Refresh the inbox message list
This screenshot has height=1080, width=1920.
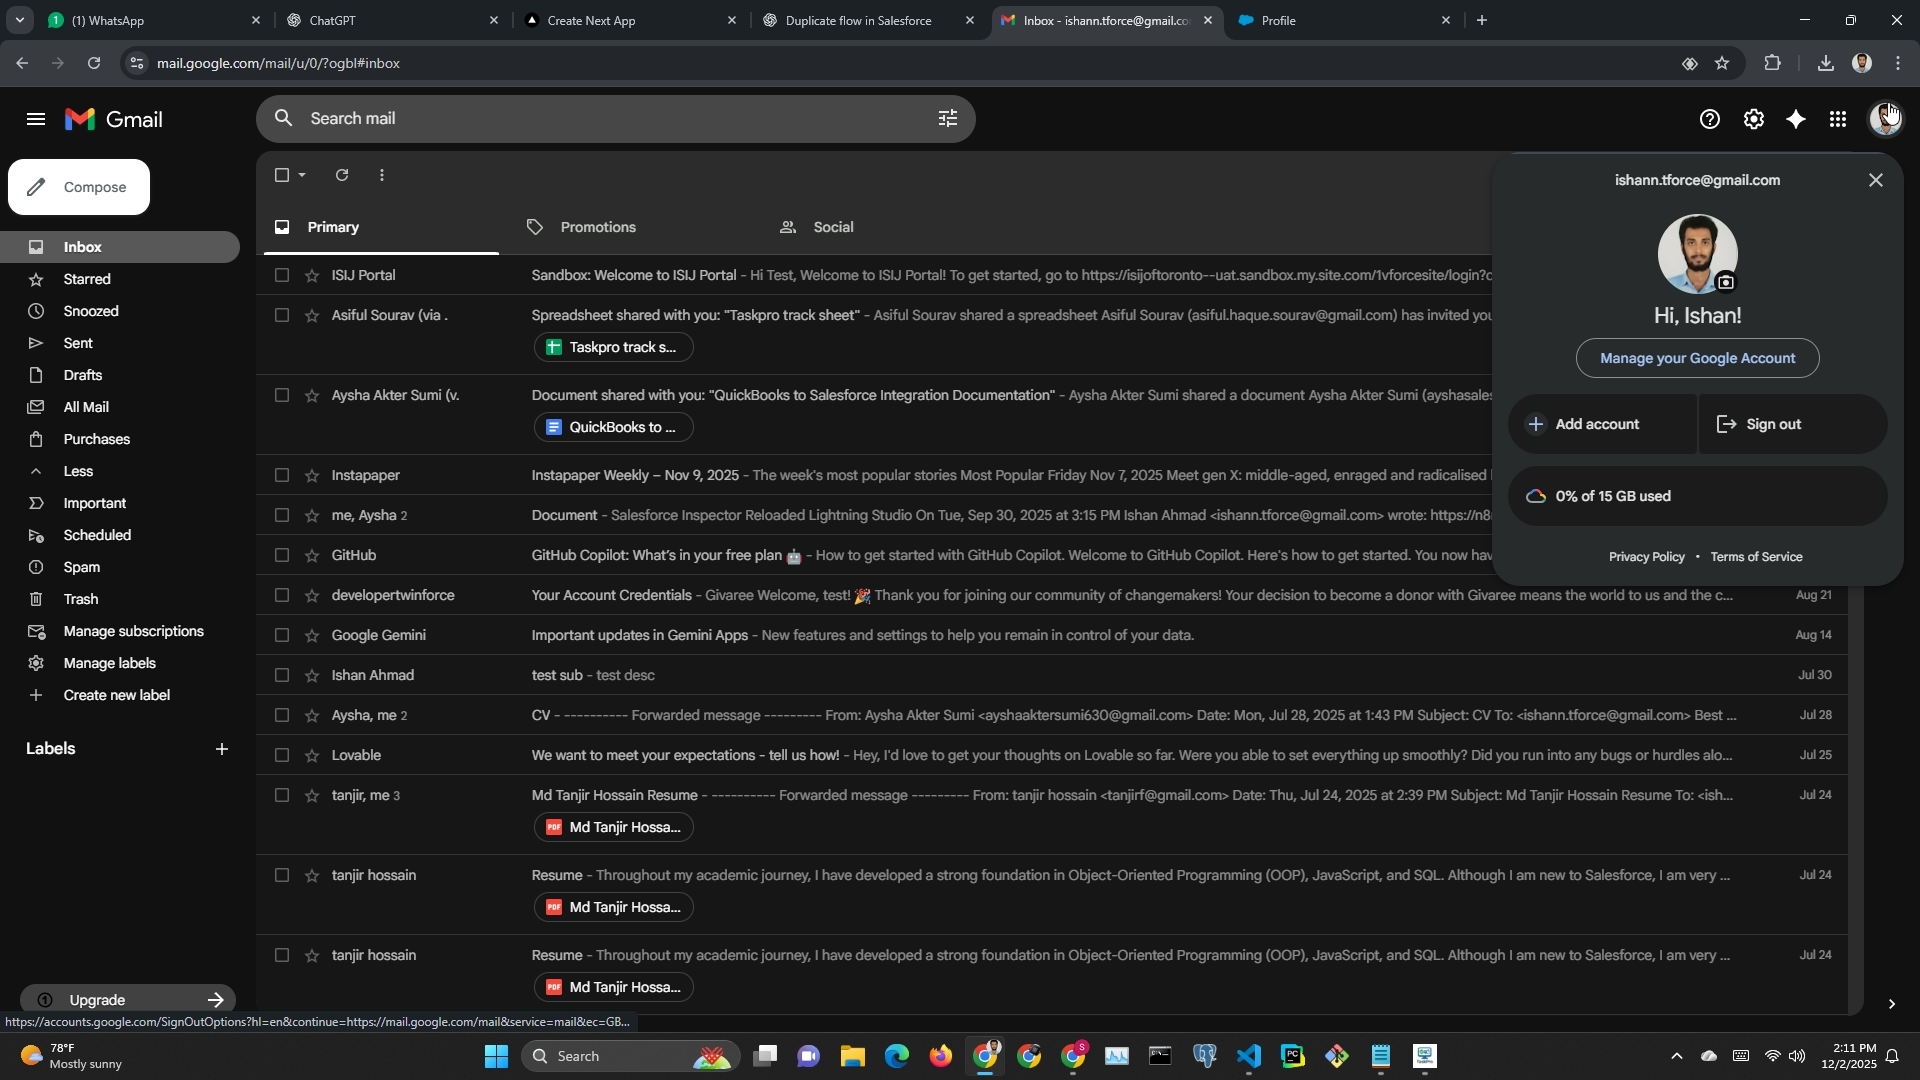click(x=342, y=175)
